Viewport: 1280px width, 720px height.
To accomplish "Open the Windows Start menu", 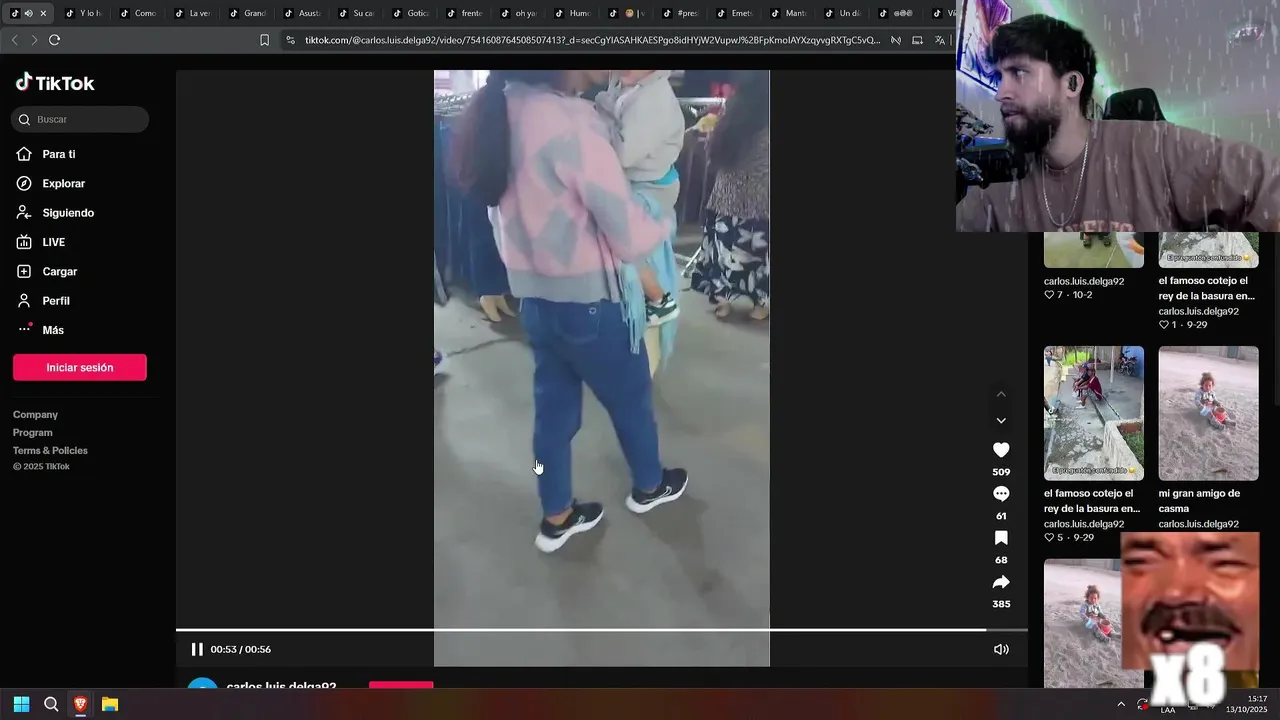I will [21, 704].
